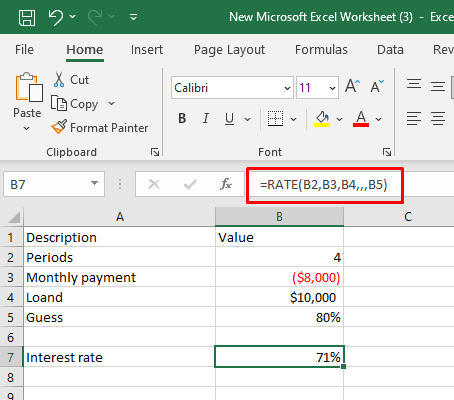
Task: Select the $10,000 loan cell
Action: tap(279, 297)
